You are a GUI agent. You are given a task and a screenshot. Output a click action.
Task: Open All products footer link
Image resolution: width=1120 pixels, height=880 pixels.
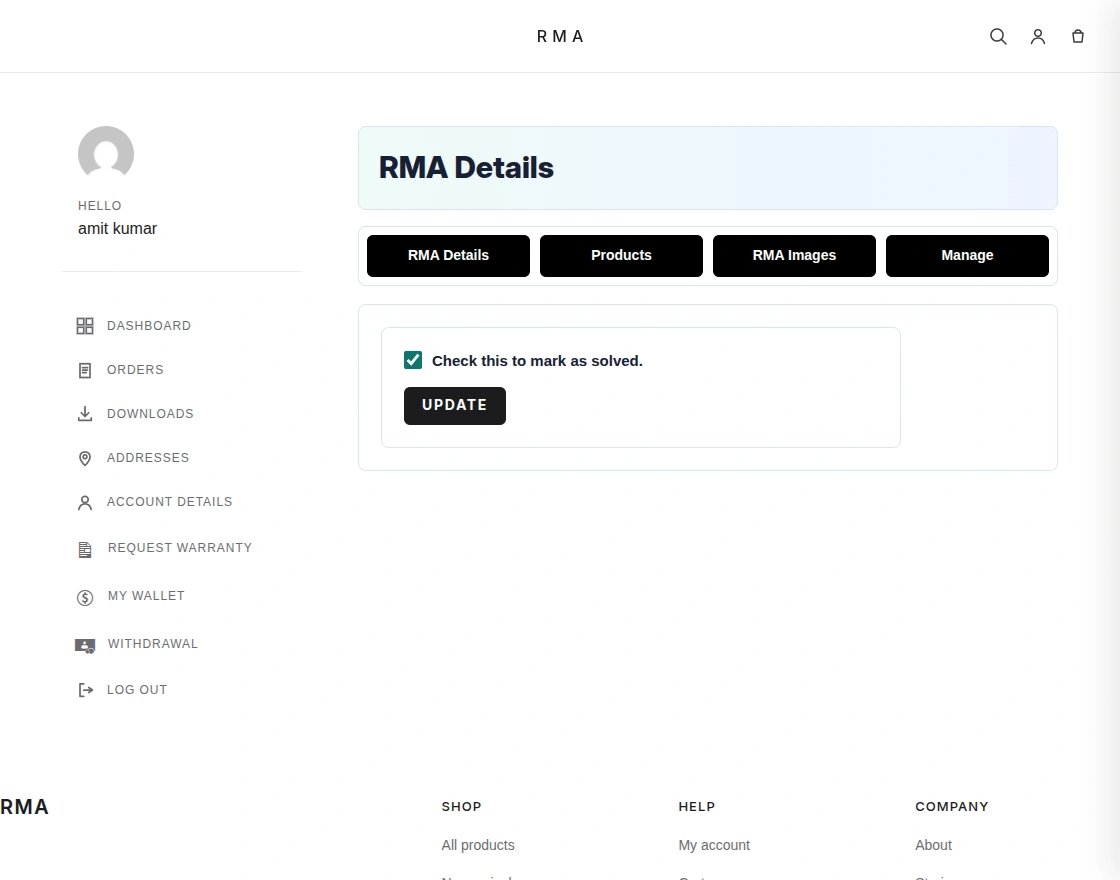[478, 845]
